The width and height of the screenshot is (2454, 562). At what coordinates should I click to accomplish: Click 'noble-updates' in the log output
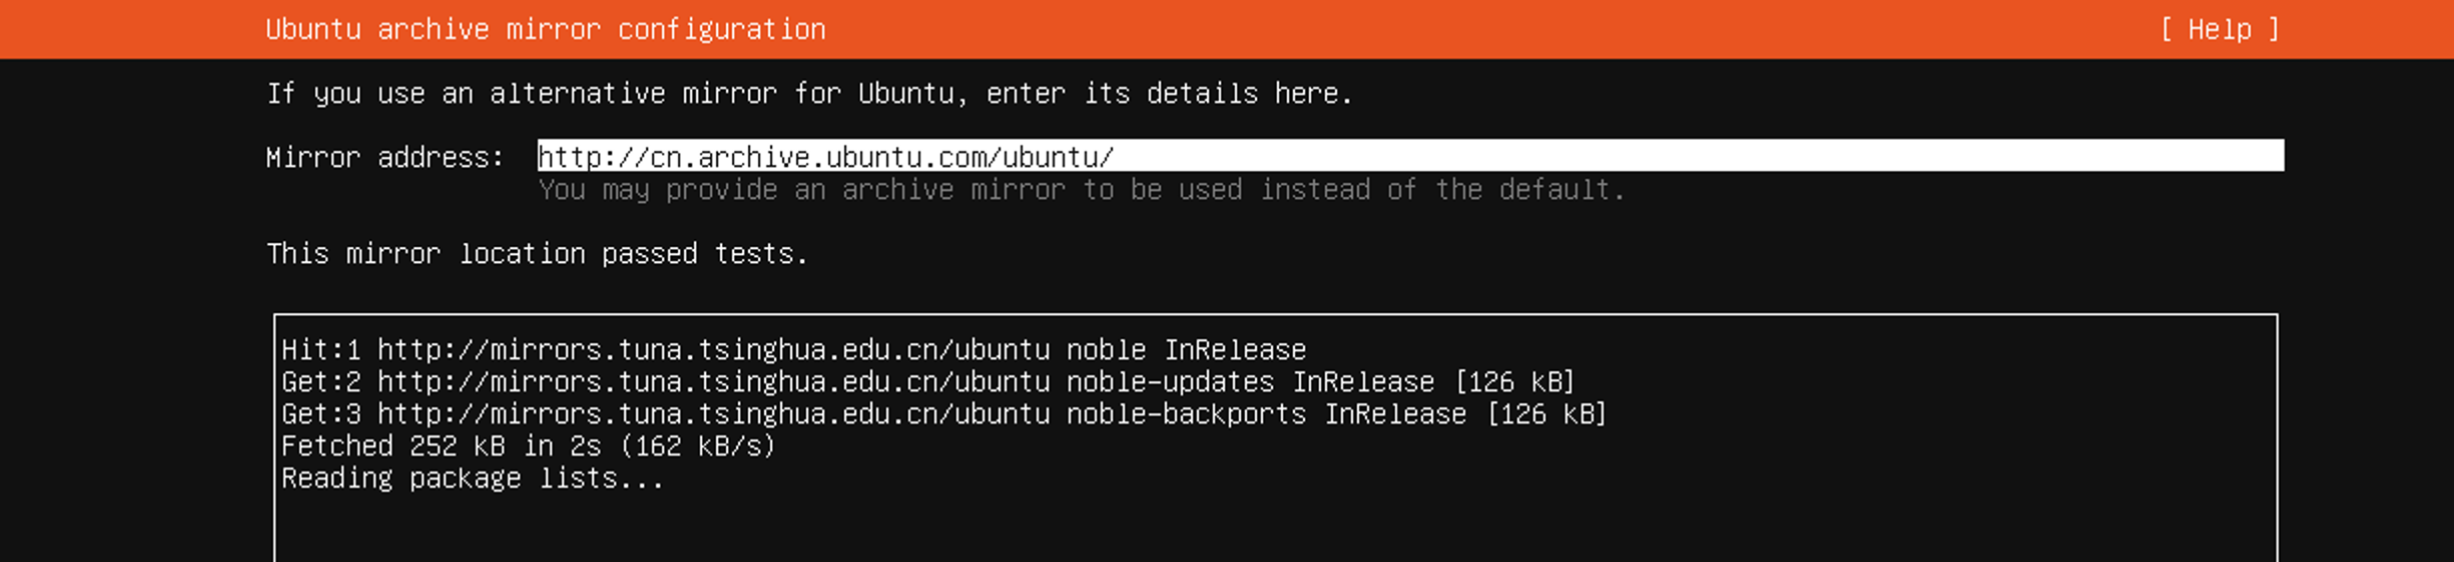point(1170,382)
